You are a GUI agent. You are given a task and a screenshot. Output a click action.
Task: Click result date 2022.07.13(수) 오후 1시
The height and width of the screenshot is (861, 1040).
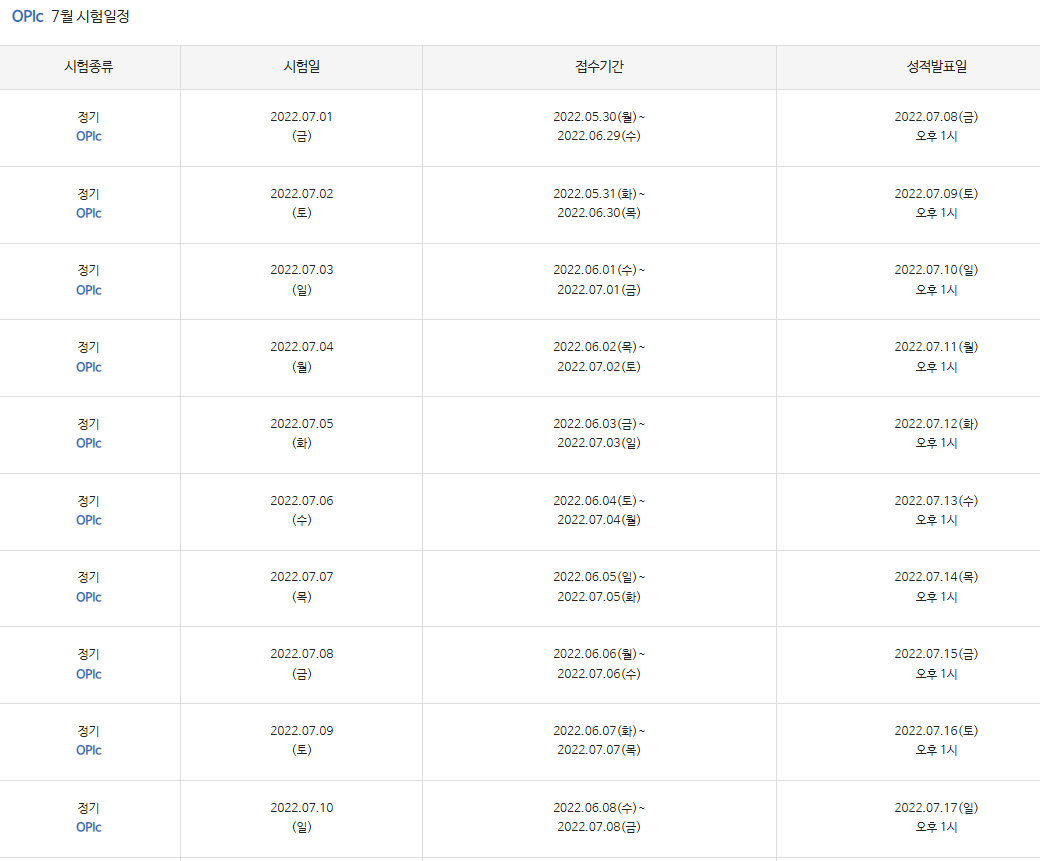(x=937, y=510)
